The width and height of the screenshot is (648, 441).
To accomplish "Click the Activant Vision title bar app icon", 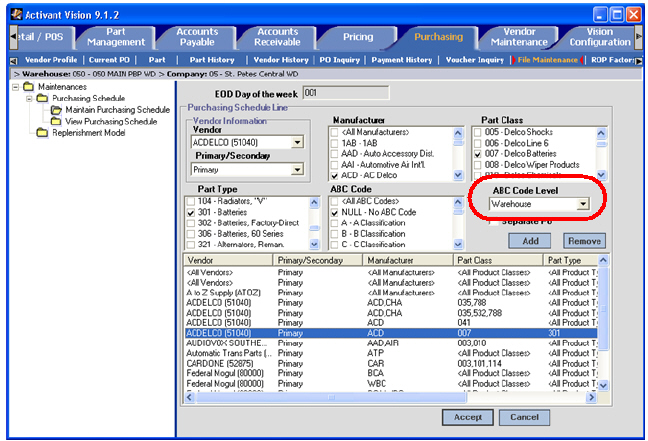I will 17,14.
